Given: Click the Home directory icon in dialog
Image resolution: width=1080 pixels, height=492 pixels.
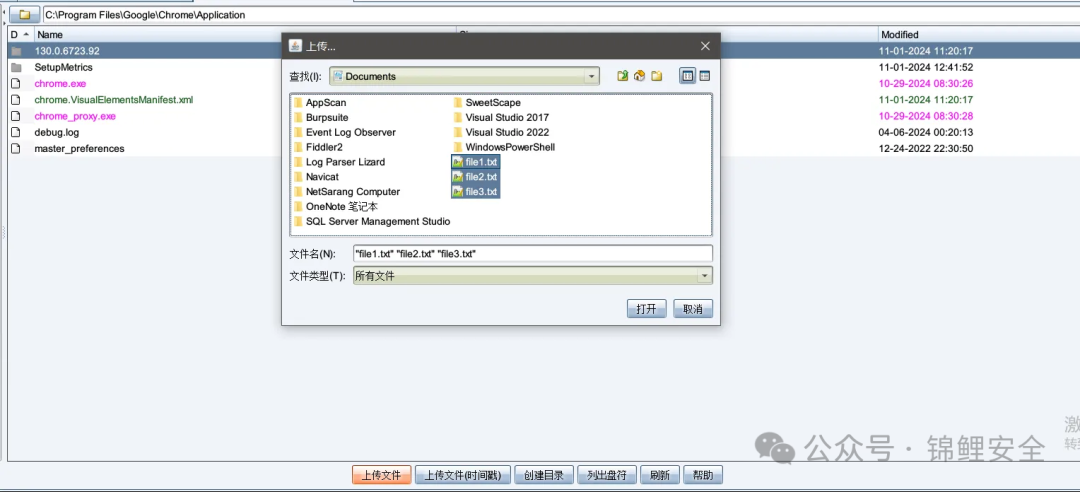Looking at the screenshot, I should tap(639, 76).
